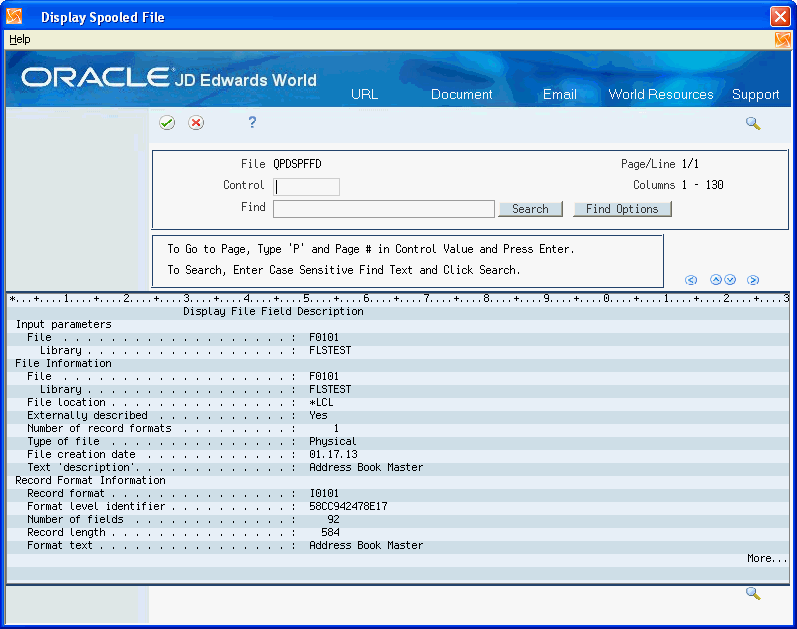
Task: Page up with the up arrow icon
Action: point(716,279)
